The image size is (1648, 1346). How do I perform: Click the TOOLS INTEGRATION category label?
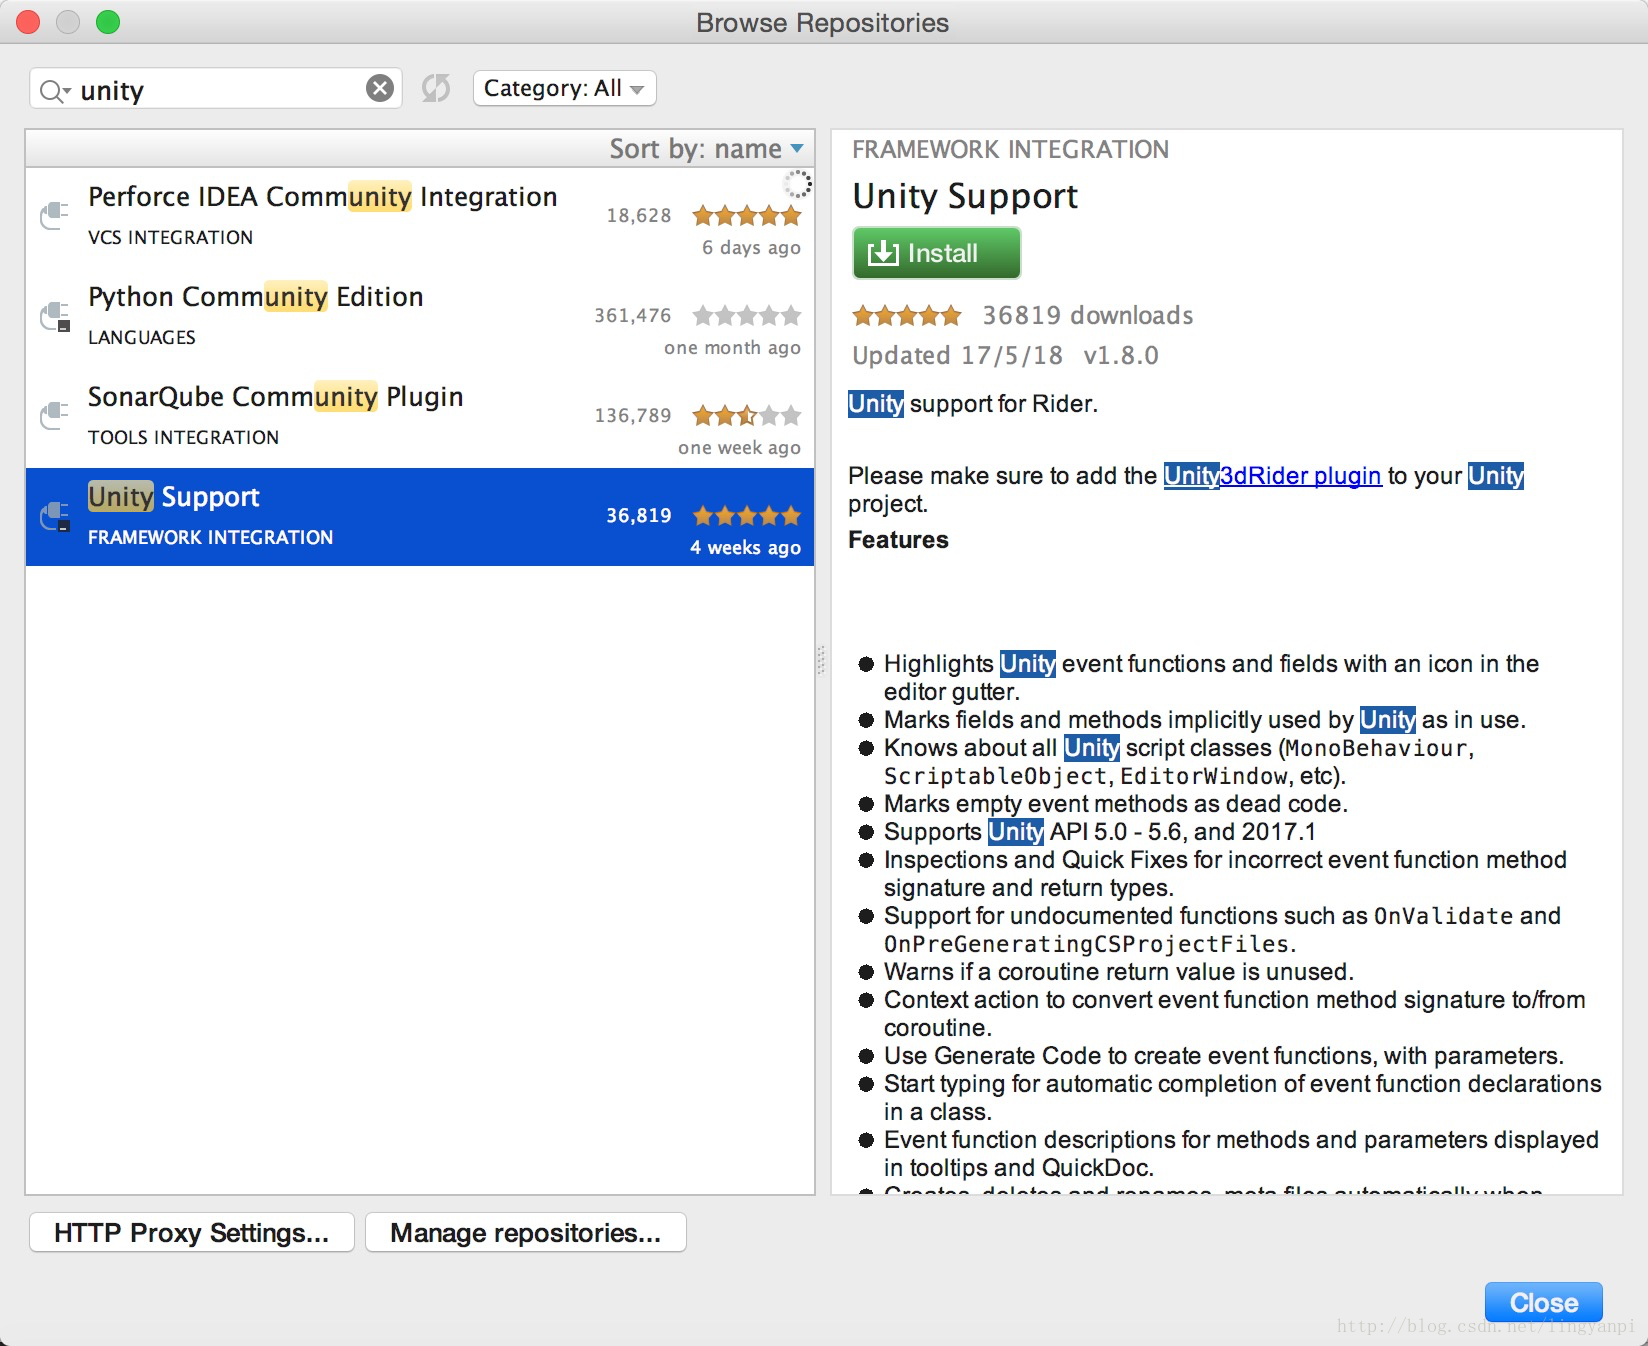(184, 437)
